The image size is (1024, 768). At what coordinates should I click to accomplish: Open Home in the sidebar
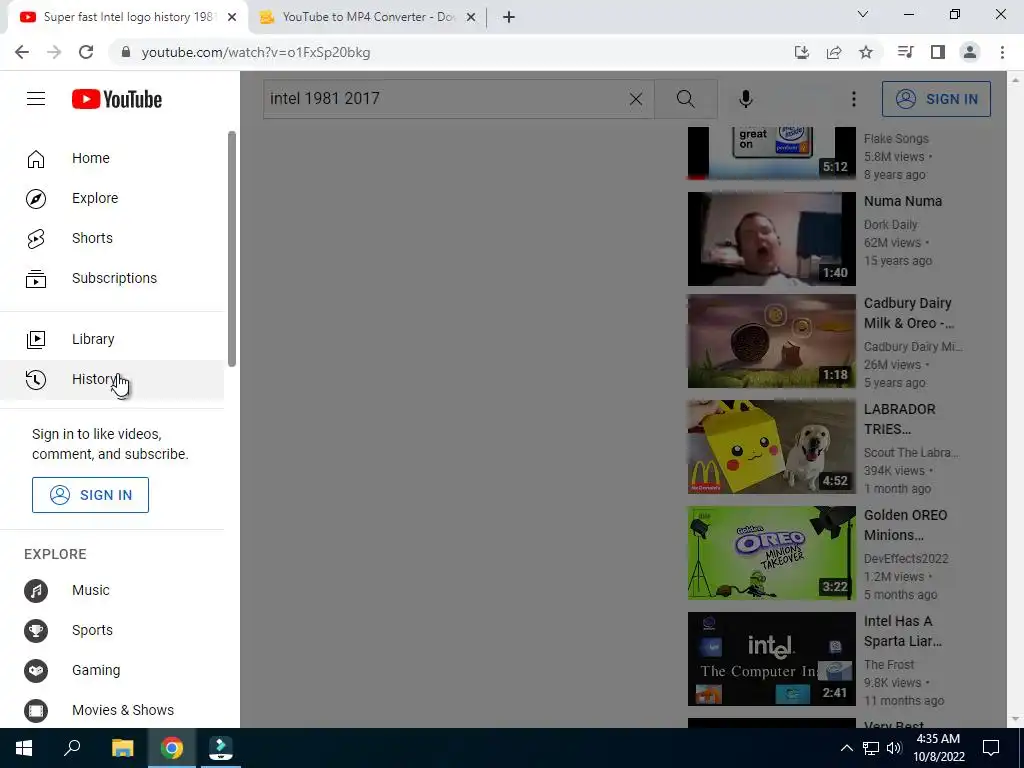point(112,158)
